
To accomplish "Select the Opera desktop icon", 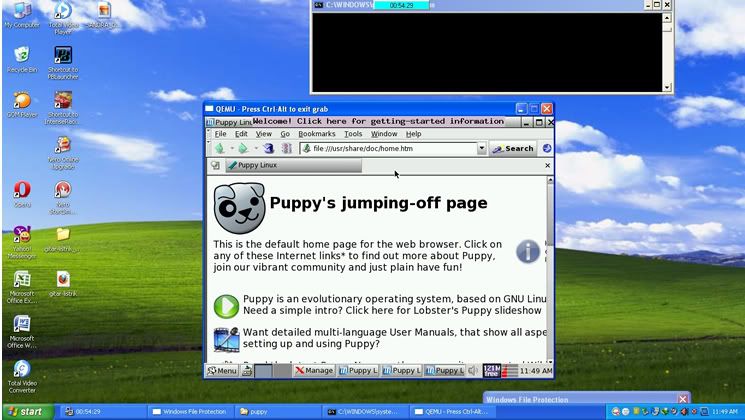I will click(x=22, y=194).
